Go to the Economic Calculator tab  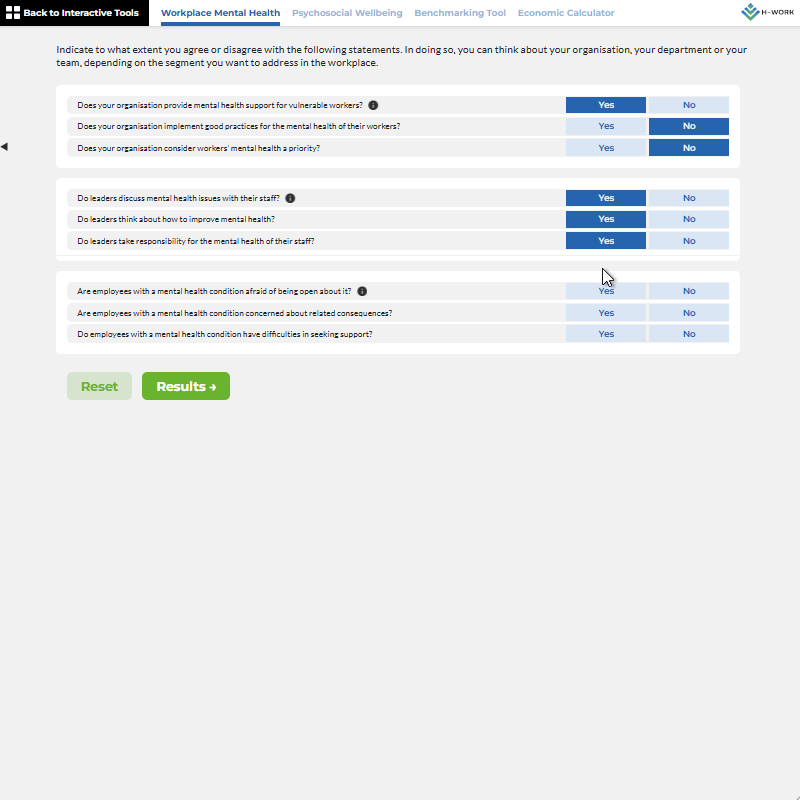[566, 13]
